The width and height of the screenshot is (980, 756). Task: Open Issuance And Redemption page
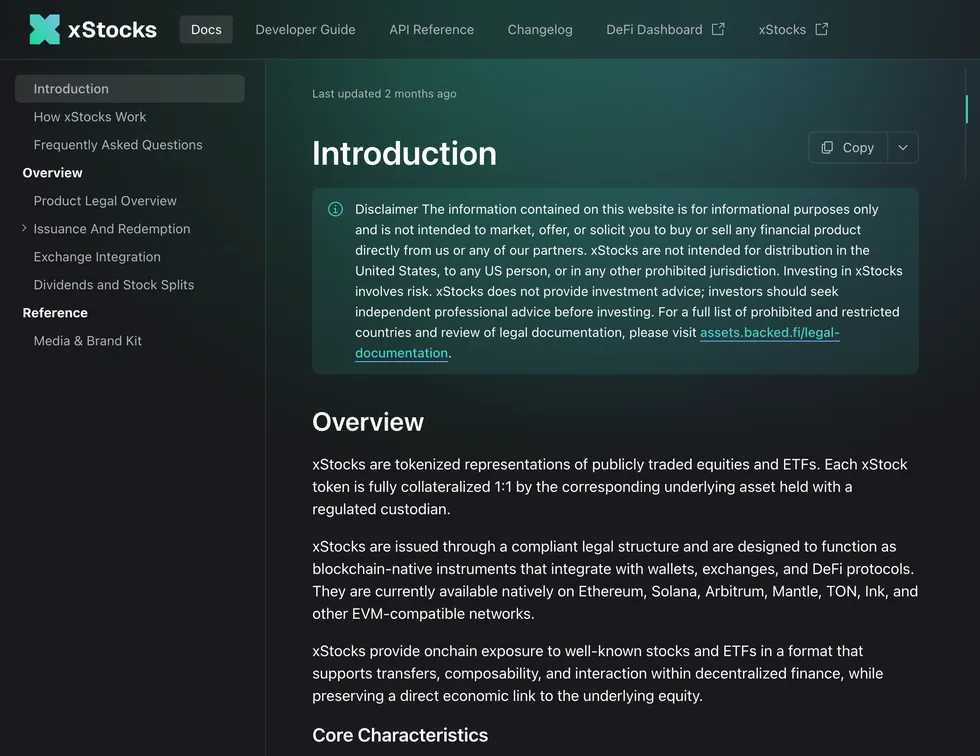pos(112,229)
